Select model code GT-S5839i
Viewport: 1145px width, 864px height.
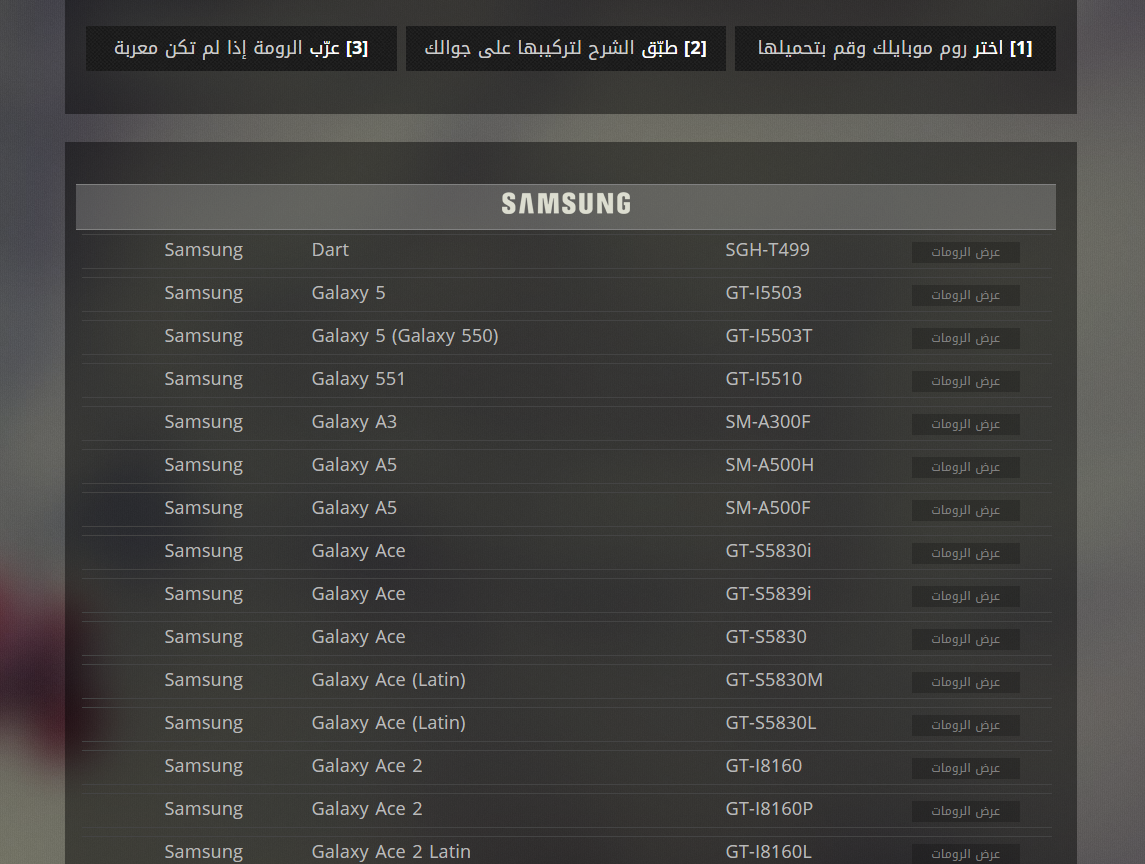768,595
